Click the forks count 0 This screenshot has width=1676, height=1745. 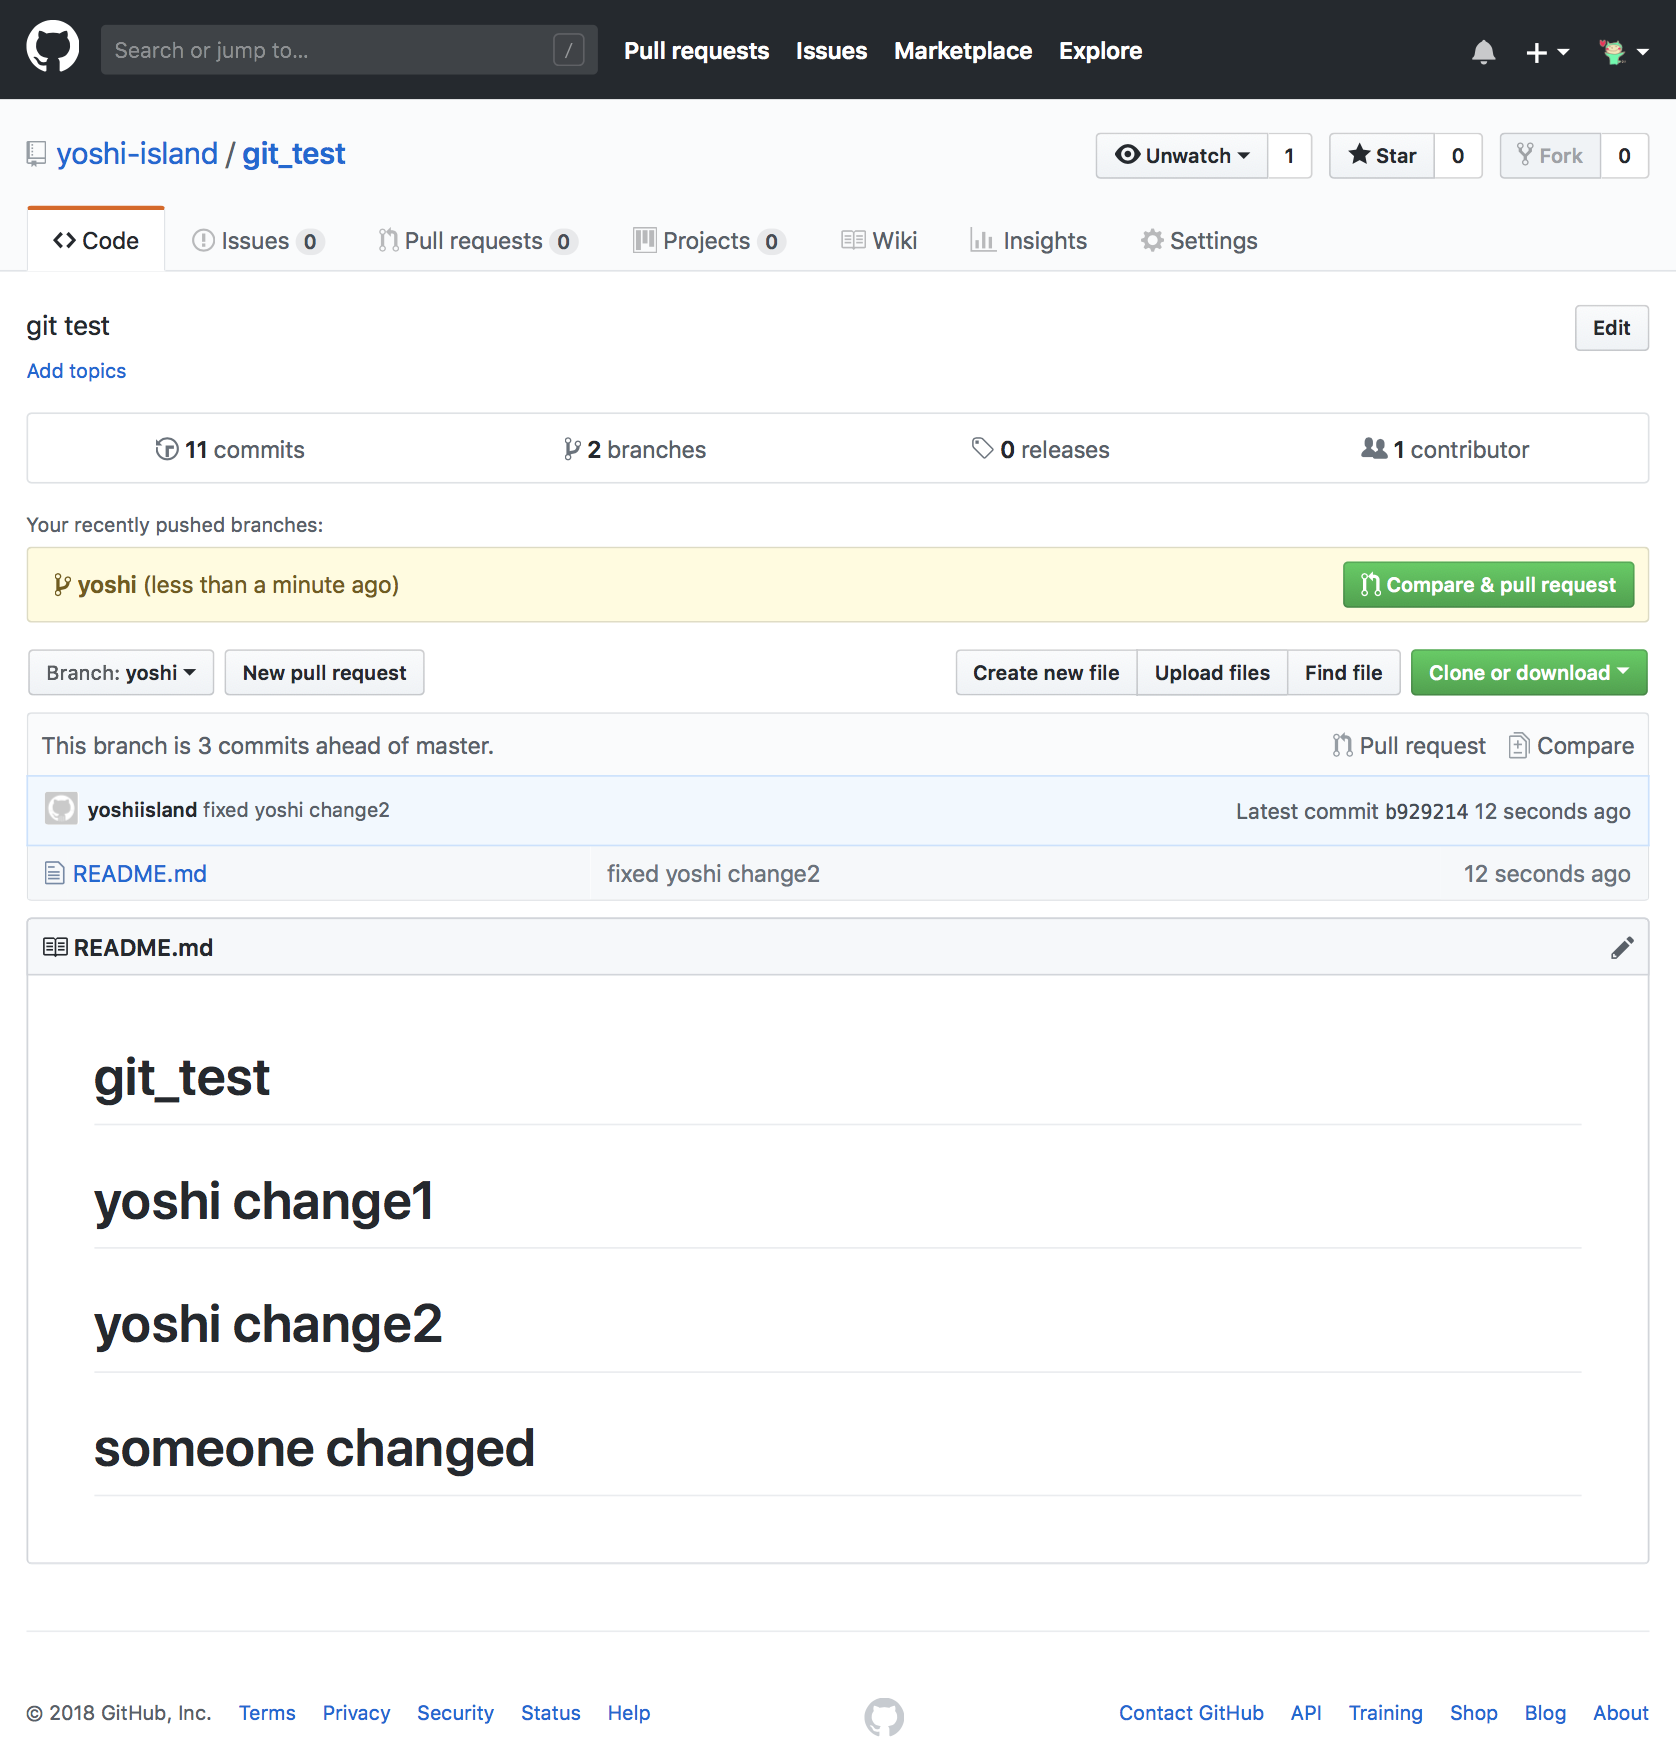(x=1624, y=156)
